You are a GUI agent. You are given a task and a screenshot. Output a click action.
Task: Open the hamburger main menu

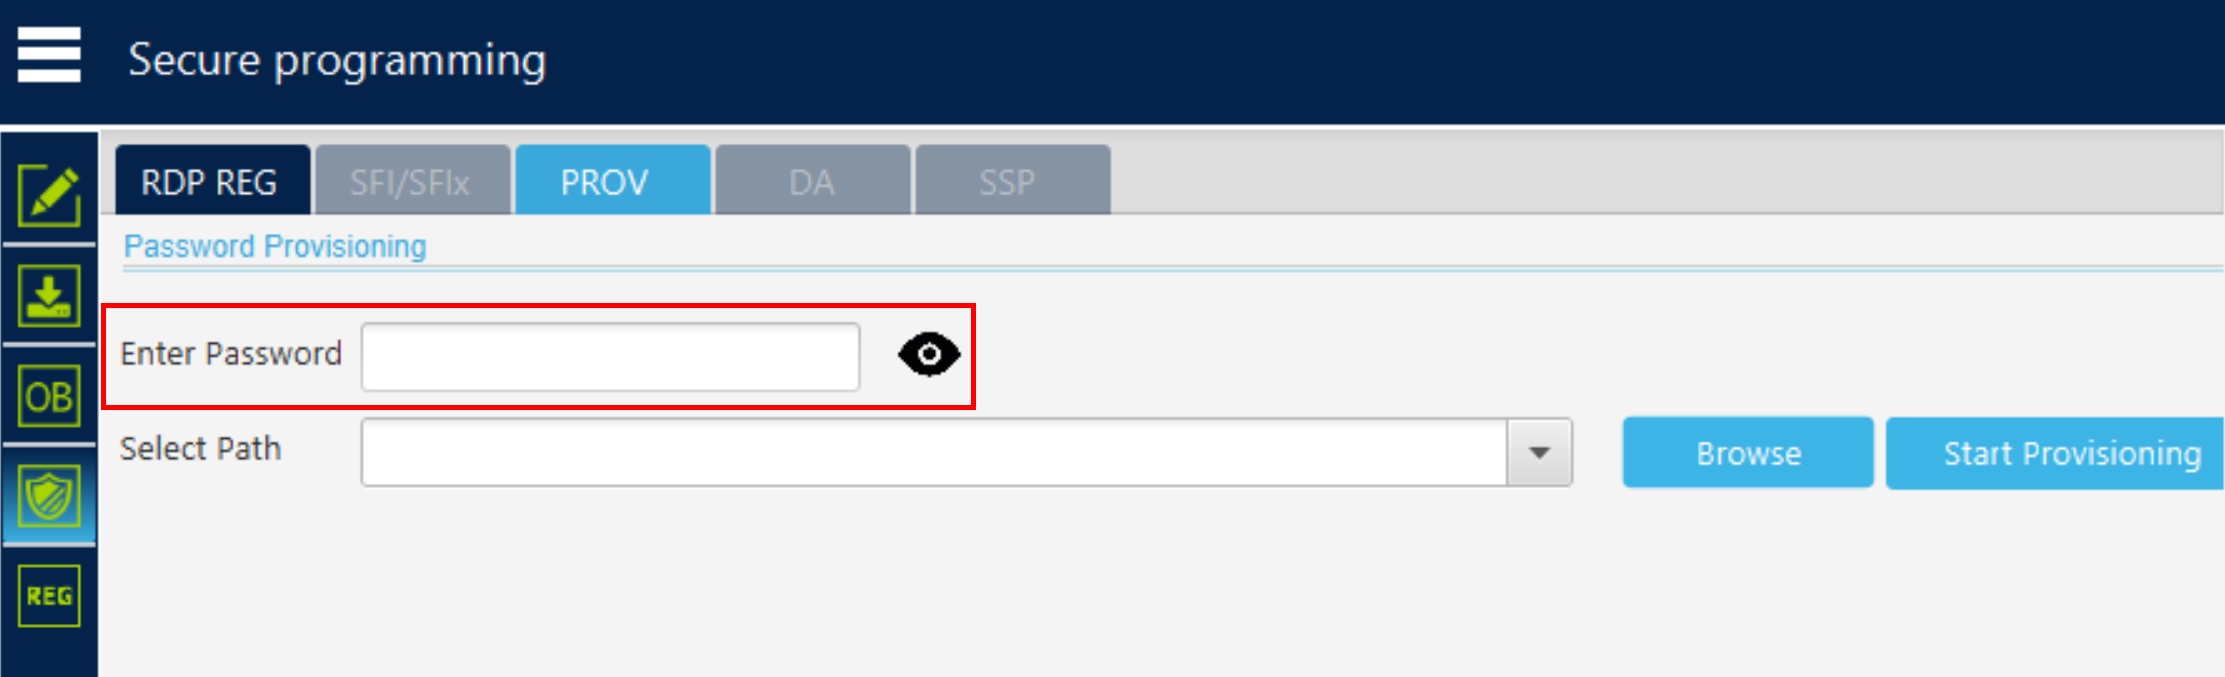pyautogui.click(x=49, y=56)
